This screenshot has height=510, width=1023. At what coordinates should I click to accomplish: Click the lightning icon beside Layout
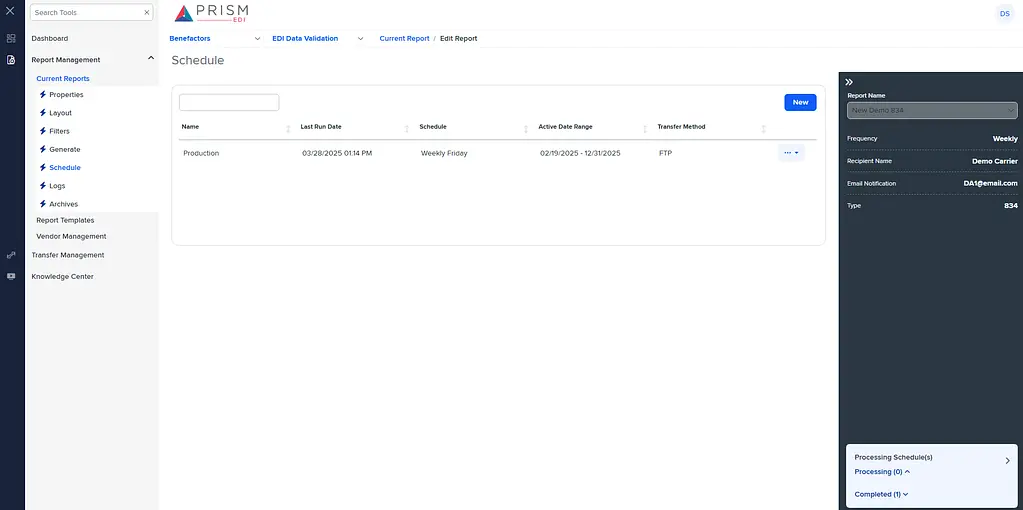pos(43,113)
